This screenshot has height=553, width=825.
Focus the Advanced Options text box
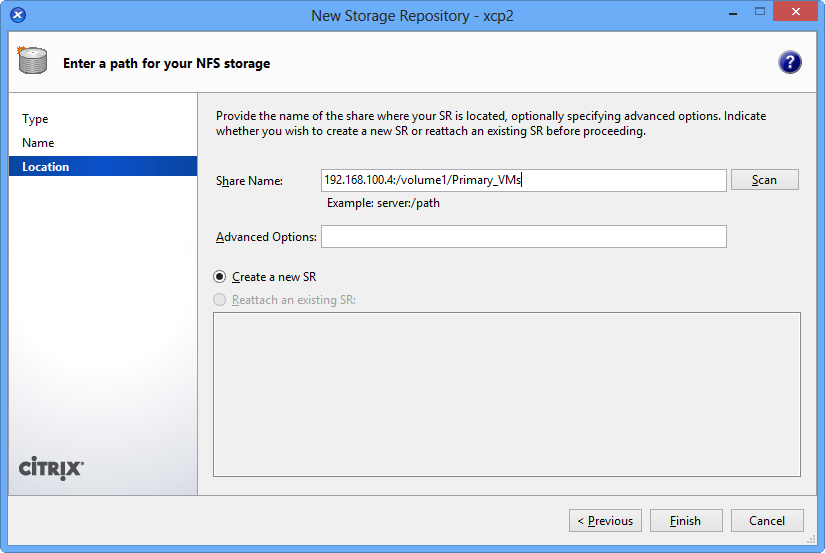[523, 237]
